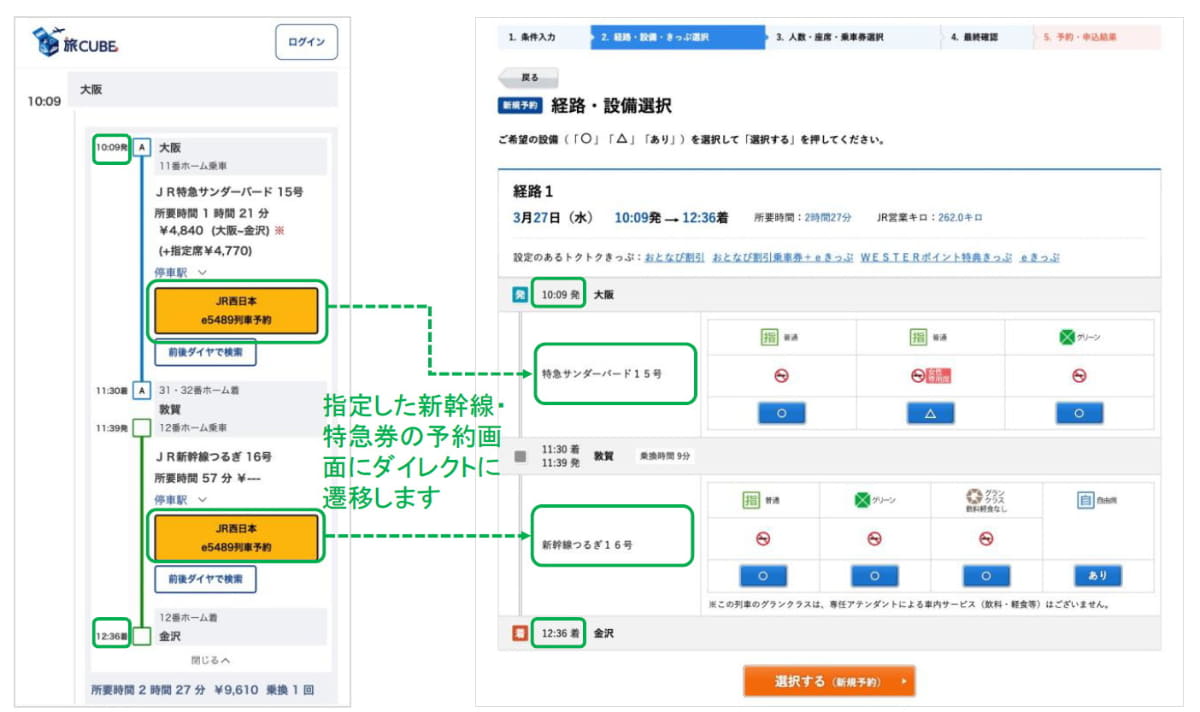The height and width of the screenshot is (712, 1200).
Task: Select step 2. 経路・設備・きっぷ選択
Action: (x=677, y=37)
